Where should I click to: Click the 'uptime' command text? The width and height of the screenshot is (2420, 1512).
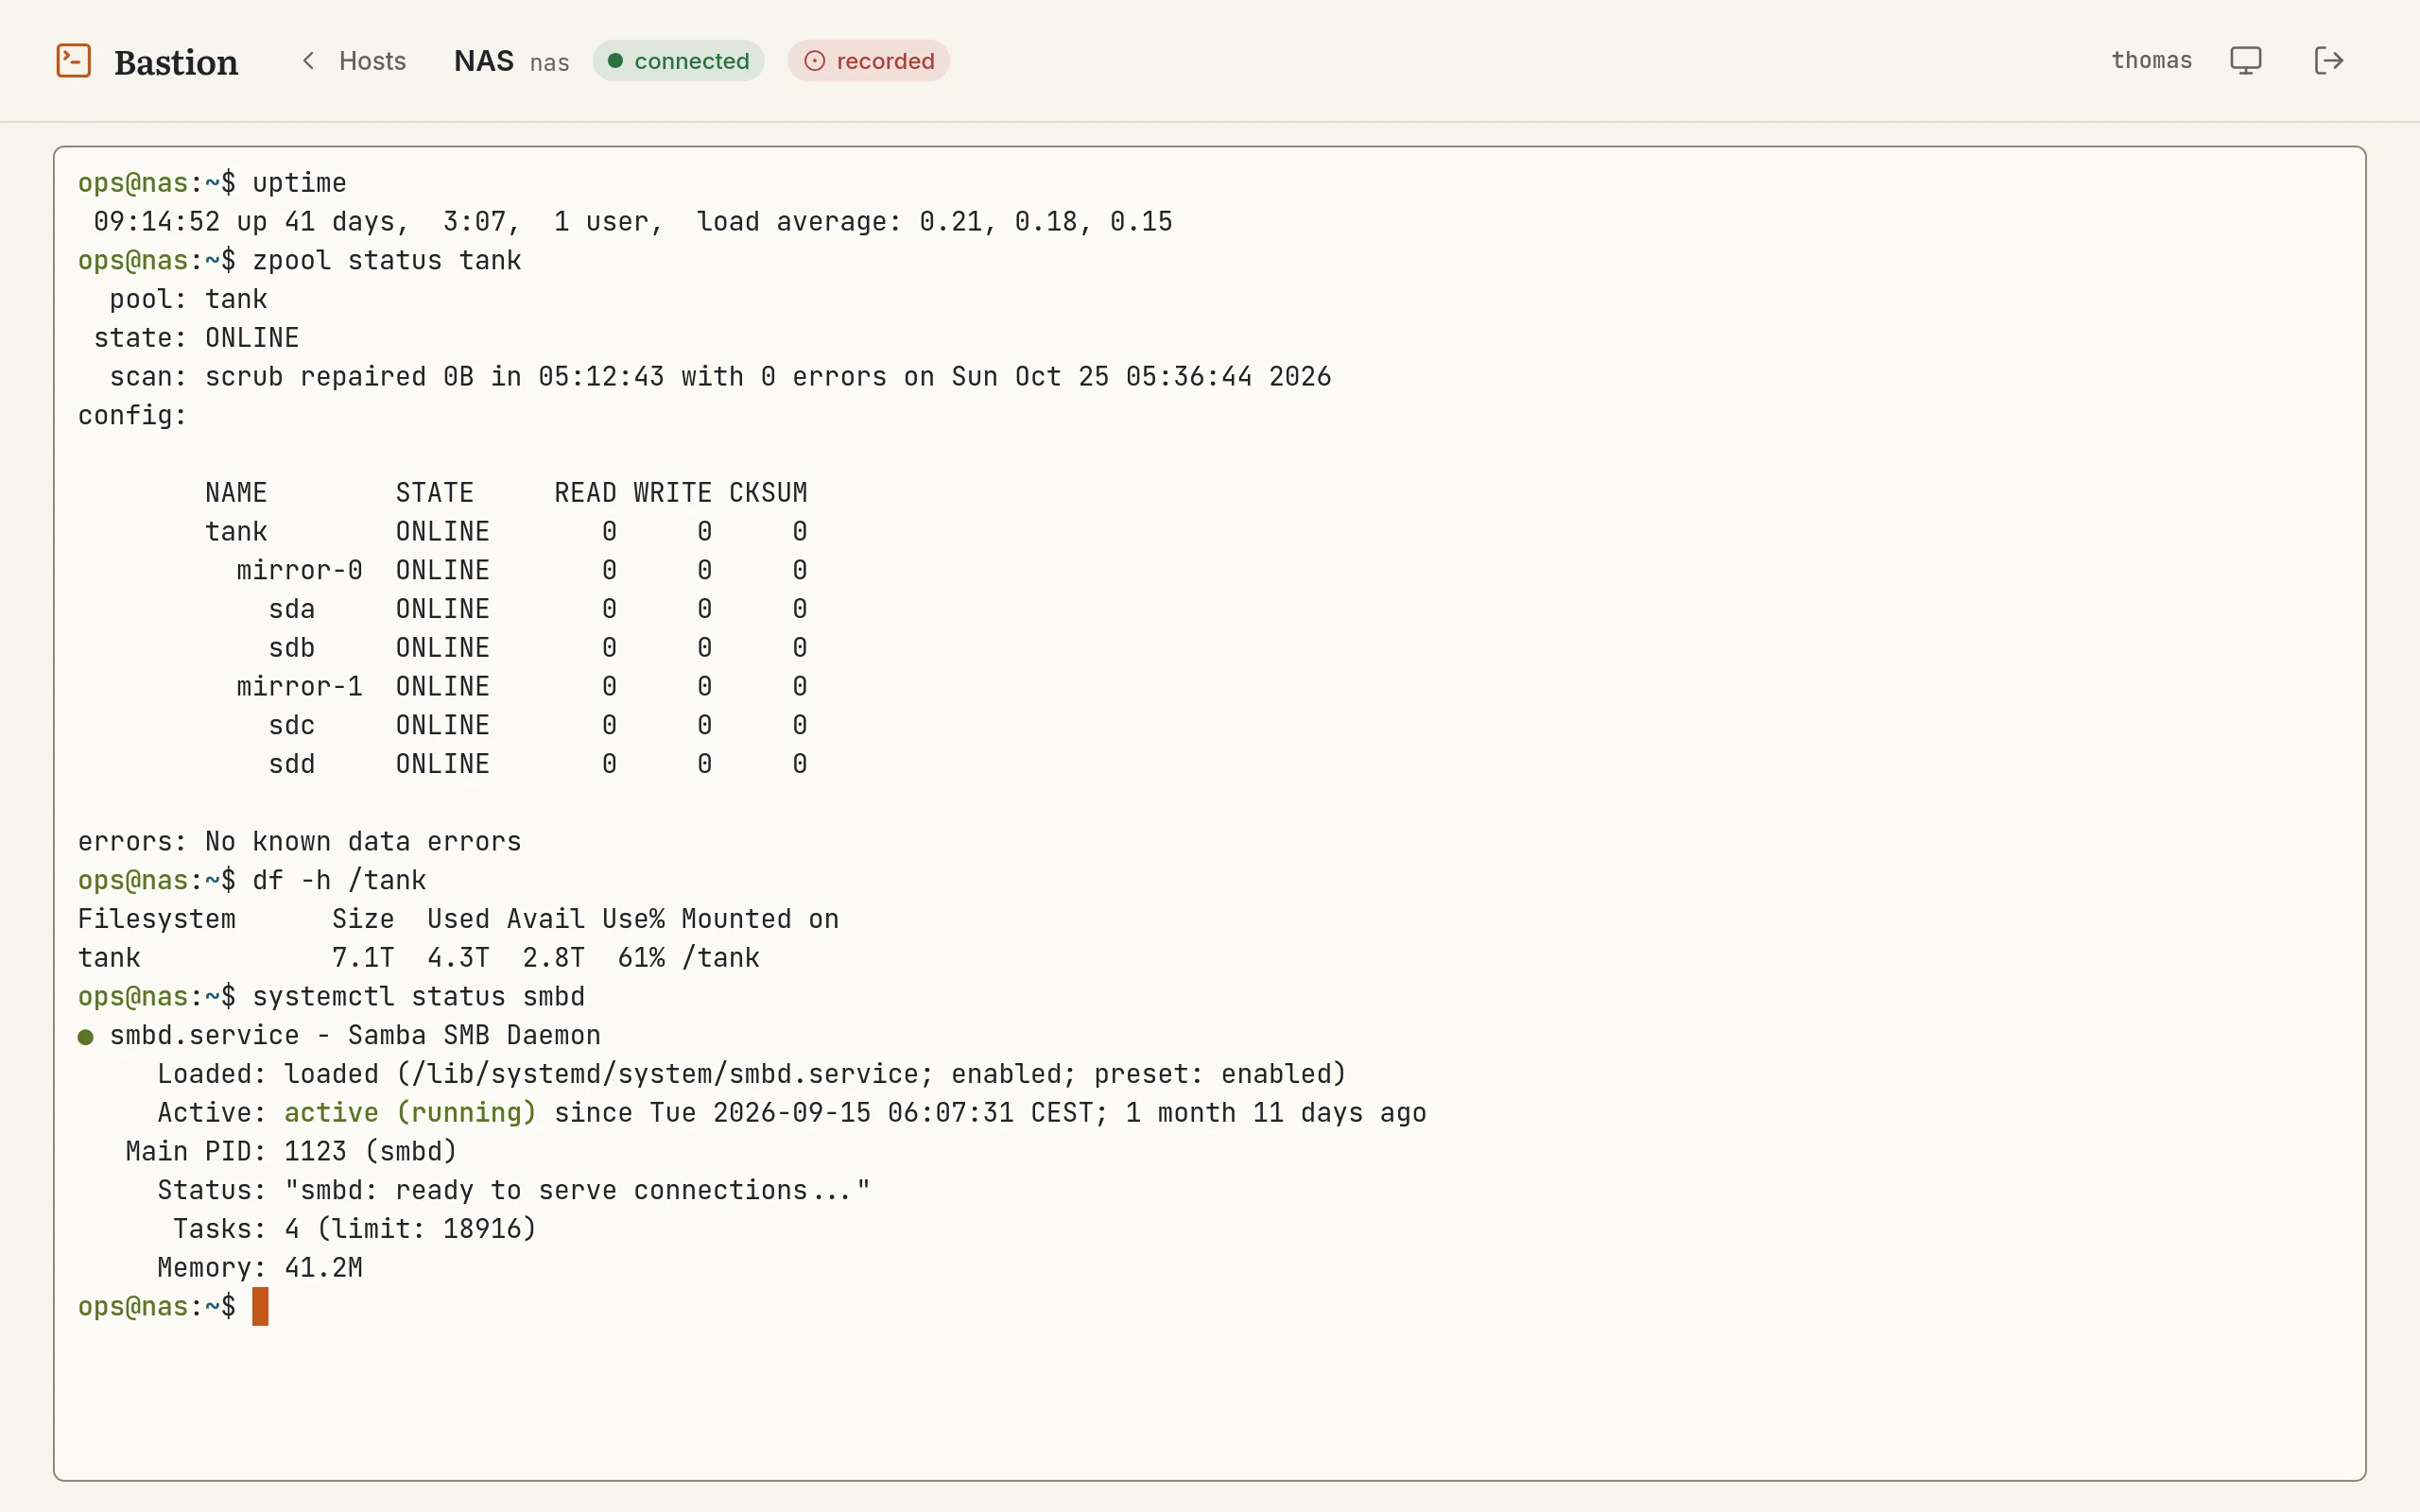pos(299,183)
